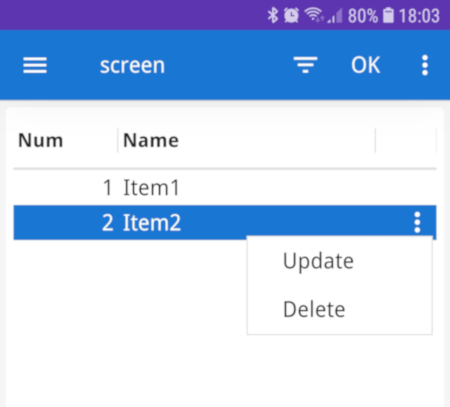Tap the OK button in app bar
The height and width of the screenshot is (407, 450).
pyautogui.click(x=366, y=65)
